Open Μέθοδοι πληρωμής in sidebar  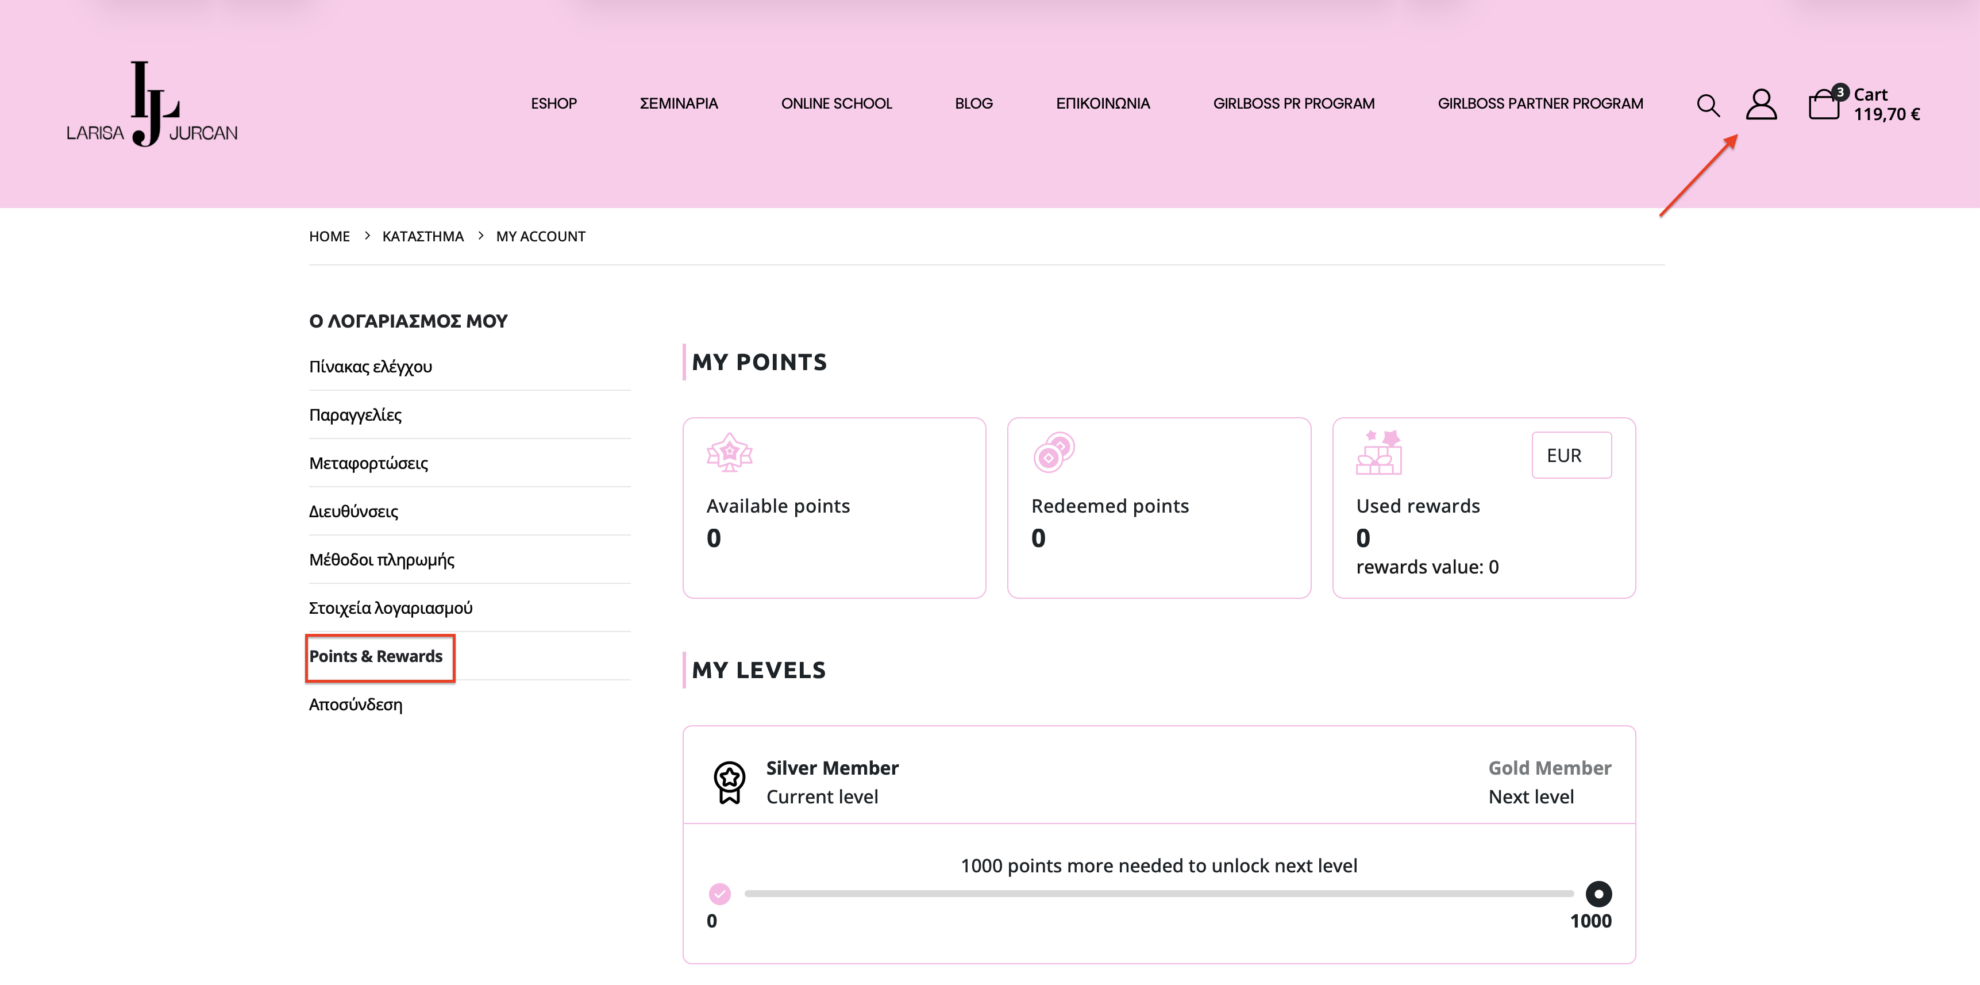pos(381,559)
